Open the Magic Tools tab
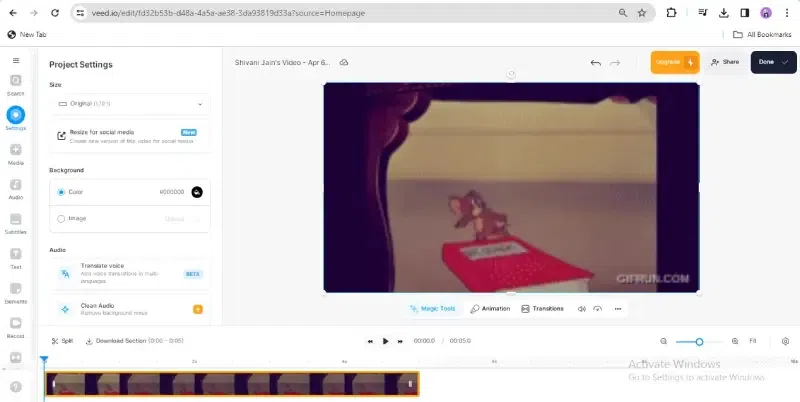This screenshot has width=800, height=402. (433, 309)
